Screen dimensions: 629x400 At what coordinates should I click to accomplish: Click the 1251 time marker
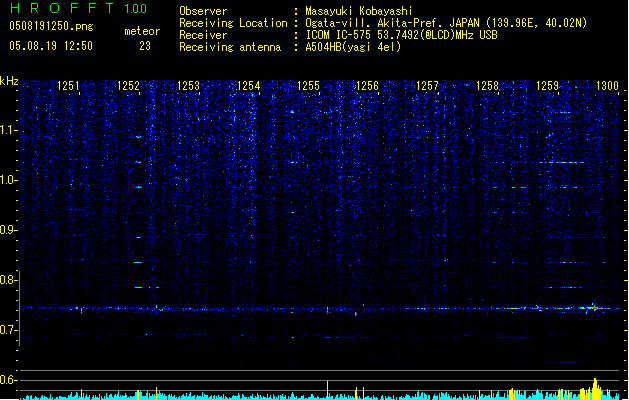pyautogui.click(x=68, y=86)
